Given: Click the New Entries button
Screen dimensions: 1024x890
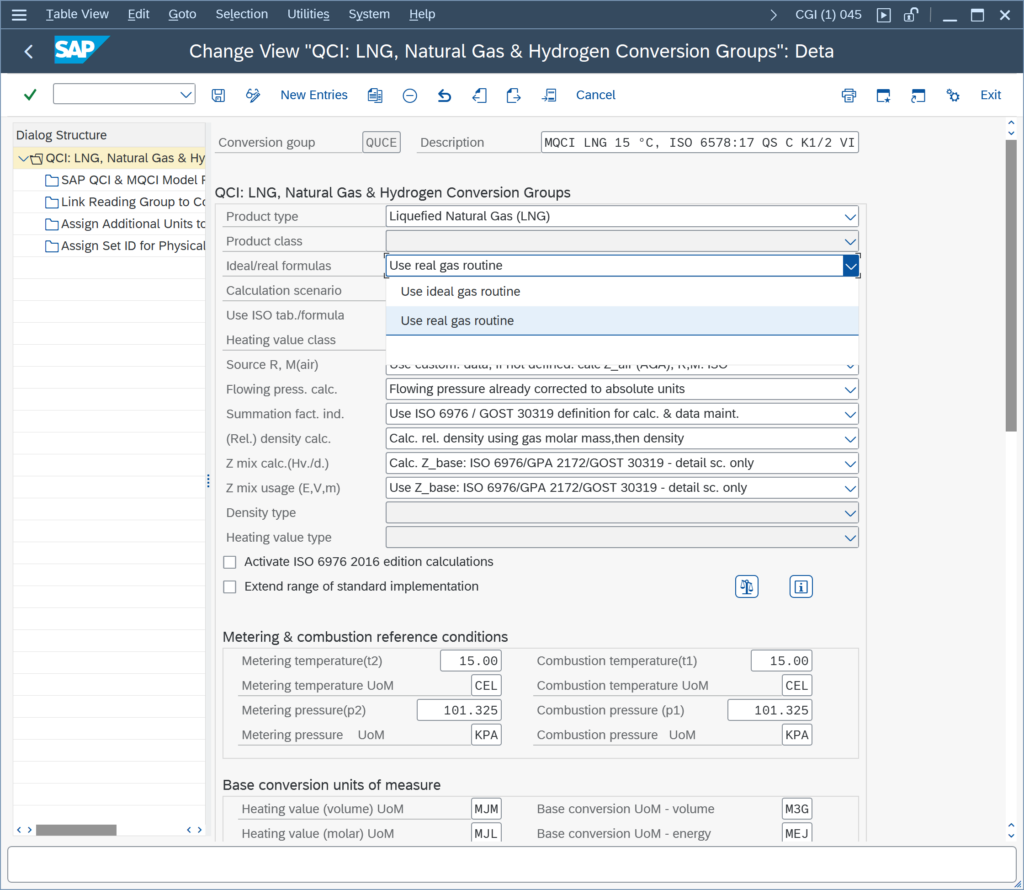Looking at the screenshot, I should 314,95.
